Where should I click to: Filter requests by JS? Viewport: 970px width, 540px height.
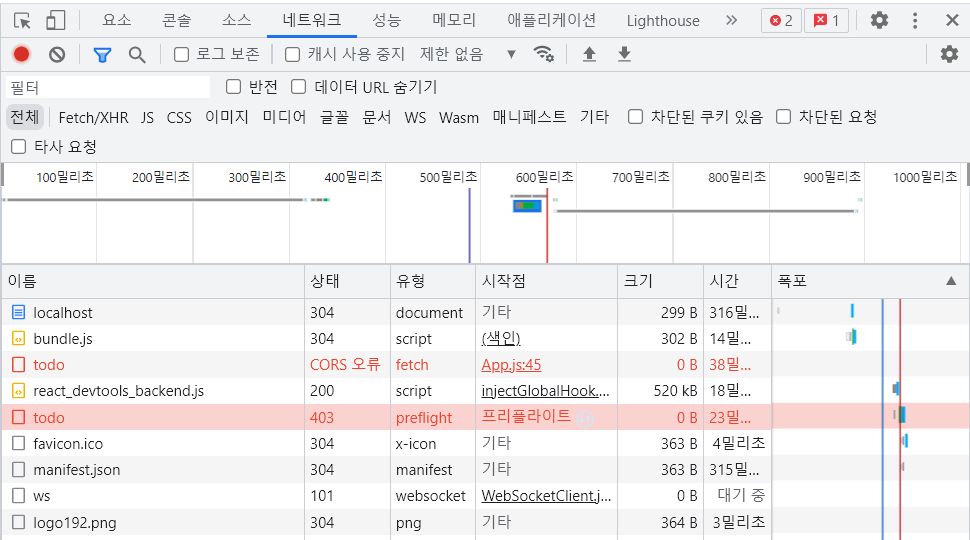click(x=147, y=118)
